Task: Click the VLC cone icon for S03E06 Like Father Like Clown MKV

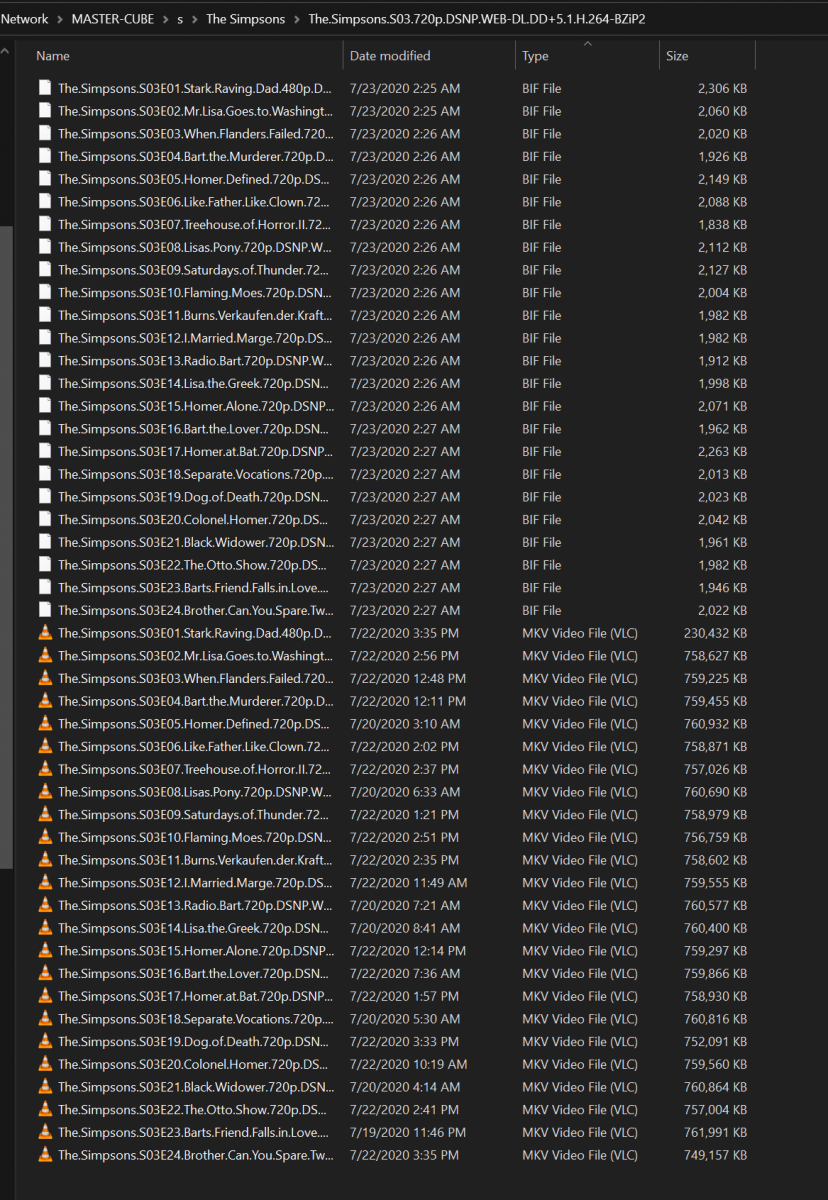Action: coord(45,746)
